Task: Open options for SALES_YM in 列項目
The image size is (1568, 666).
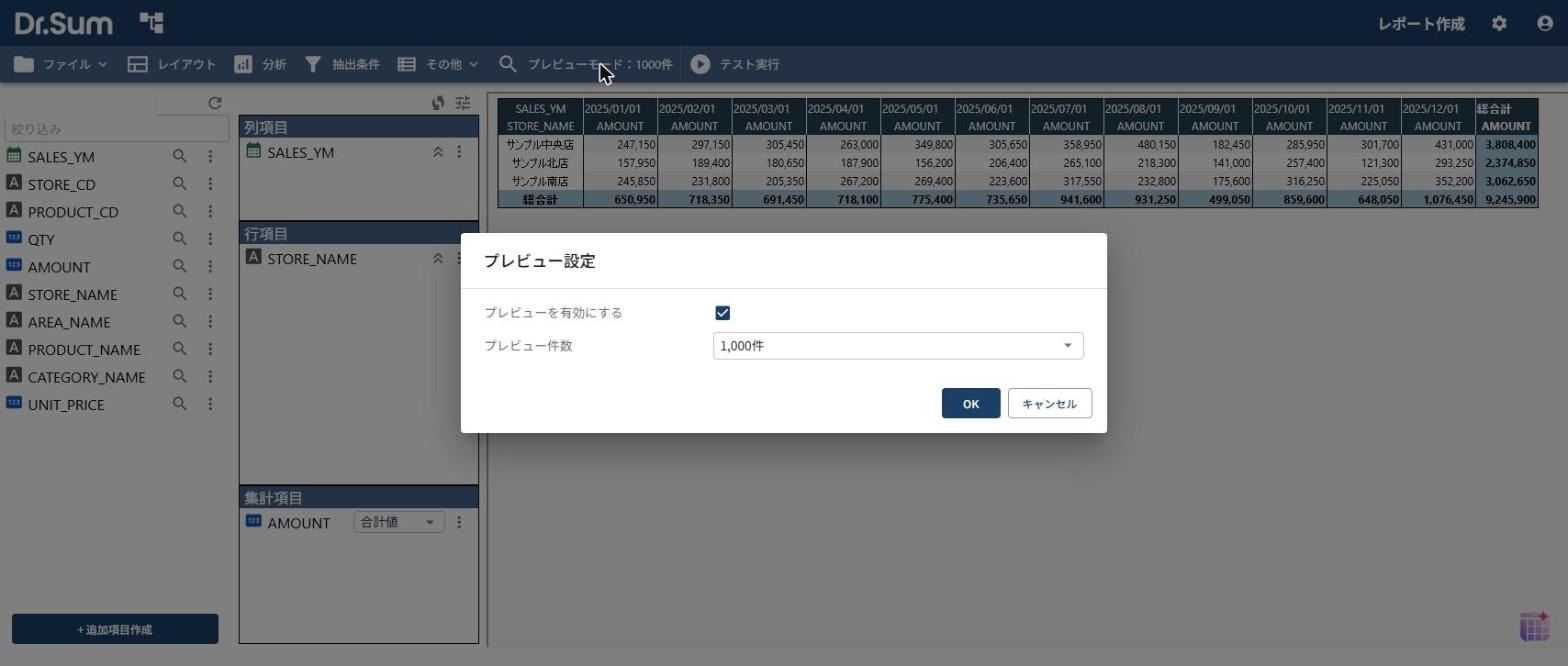Action: click(x=459, y=152)
